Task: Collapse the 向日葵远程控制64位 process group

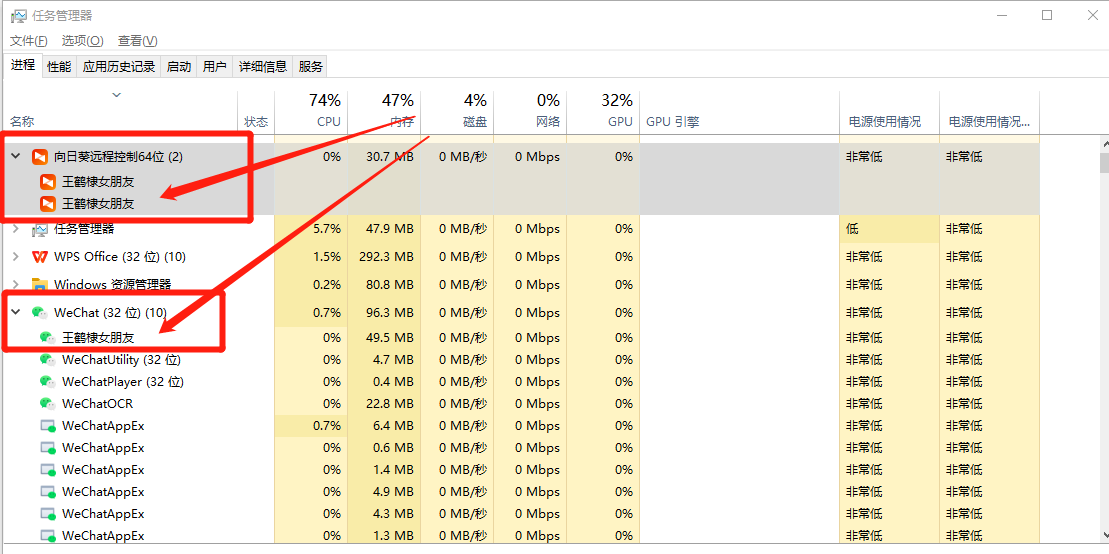Action: [16, 157]
